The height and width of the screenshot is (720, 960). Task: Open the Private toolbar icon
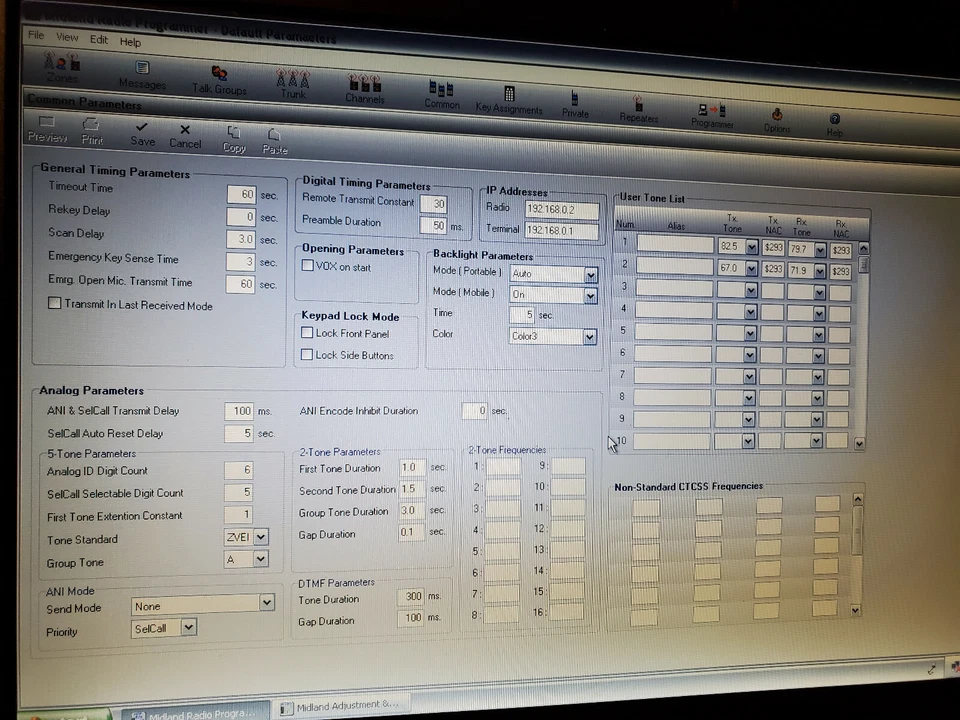(x=575, y=104)
